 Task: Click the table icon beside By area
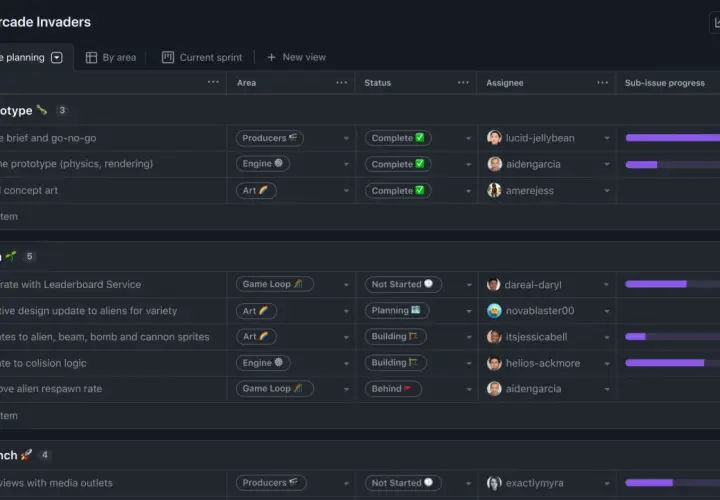[91, 57]
